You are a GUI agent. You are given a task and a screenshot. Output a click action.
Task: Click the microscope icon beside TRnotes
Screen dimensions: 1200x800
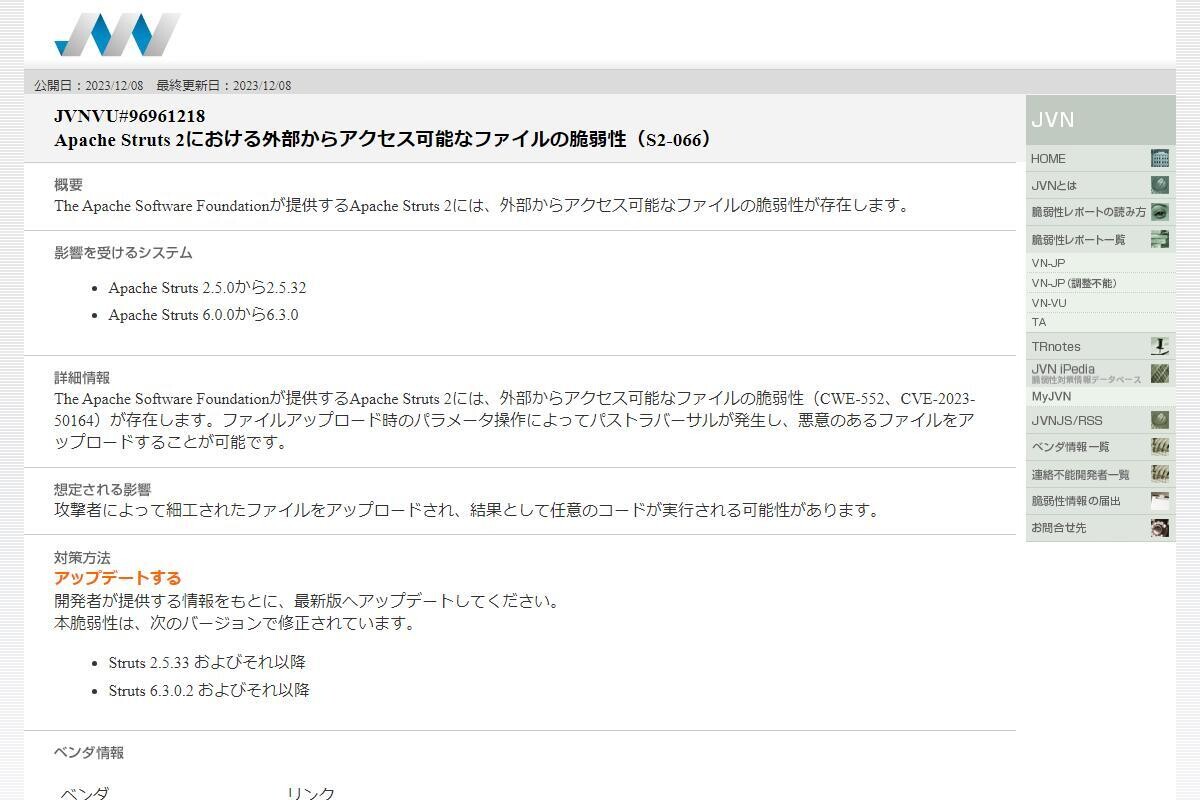click(1160, 346)
